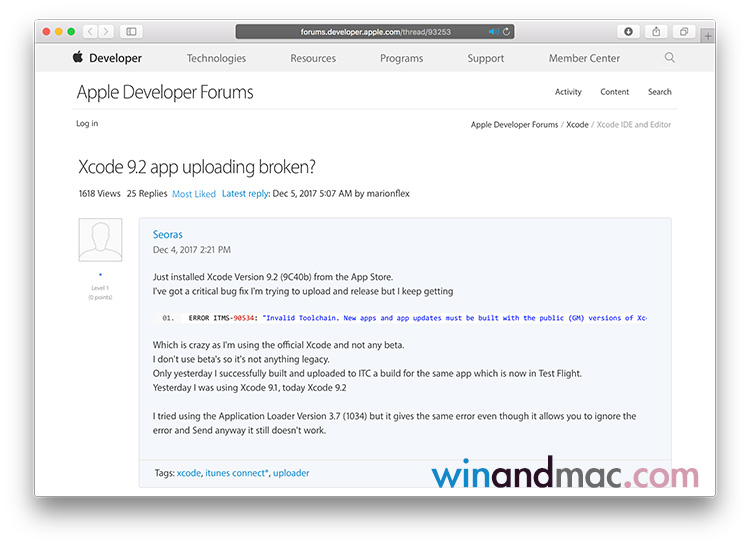This screenshot has height=546, width=750.
Task: Click the address bar URL field
Action: tap(375, 32)
